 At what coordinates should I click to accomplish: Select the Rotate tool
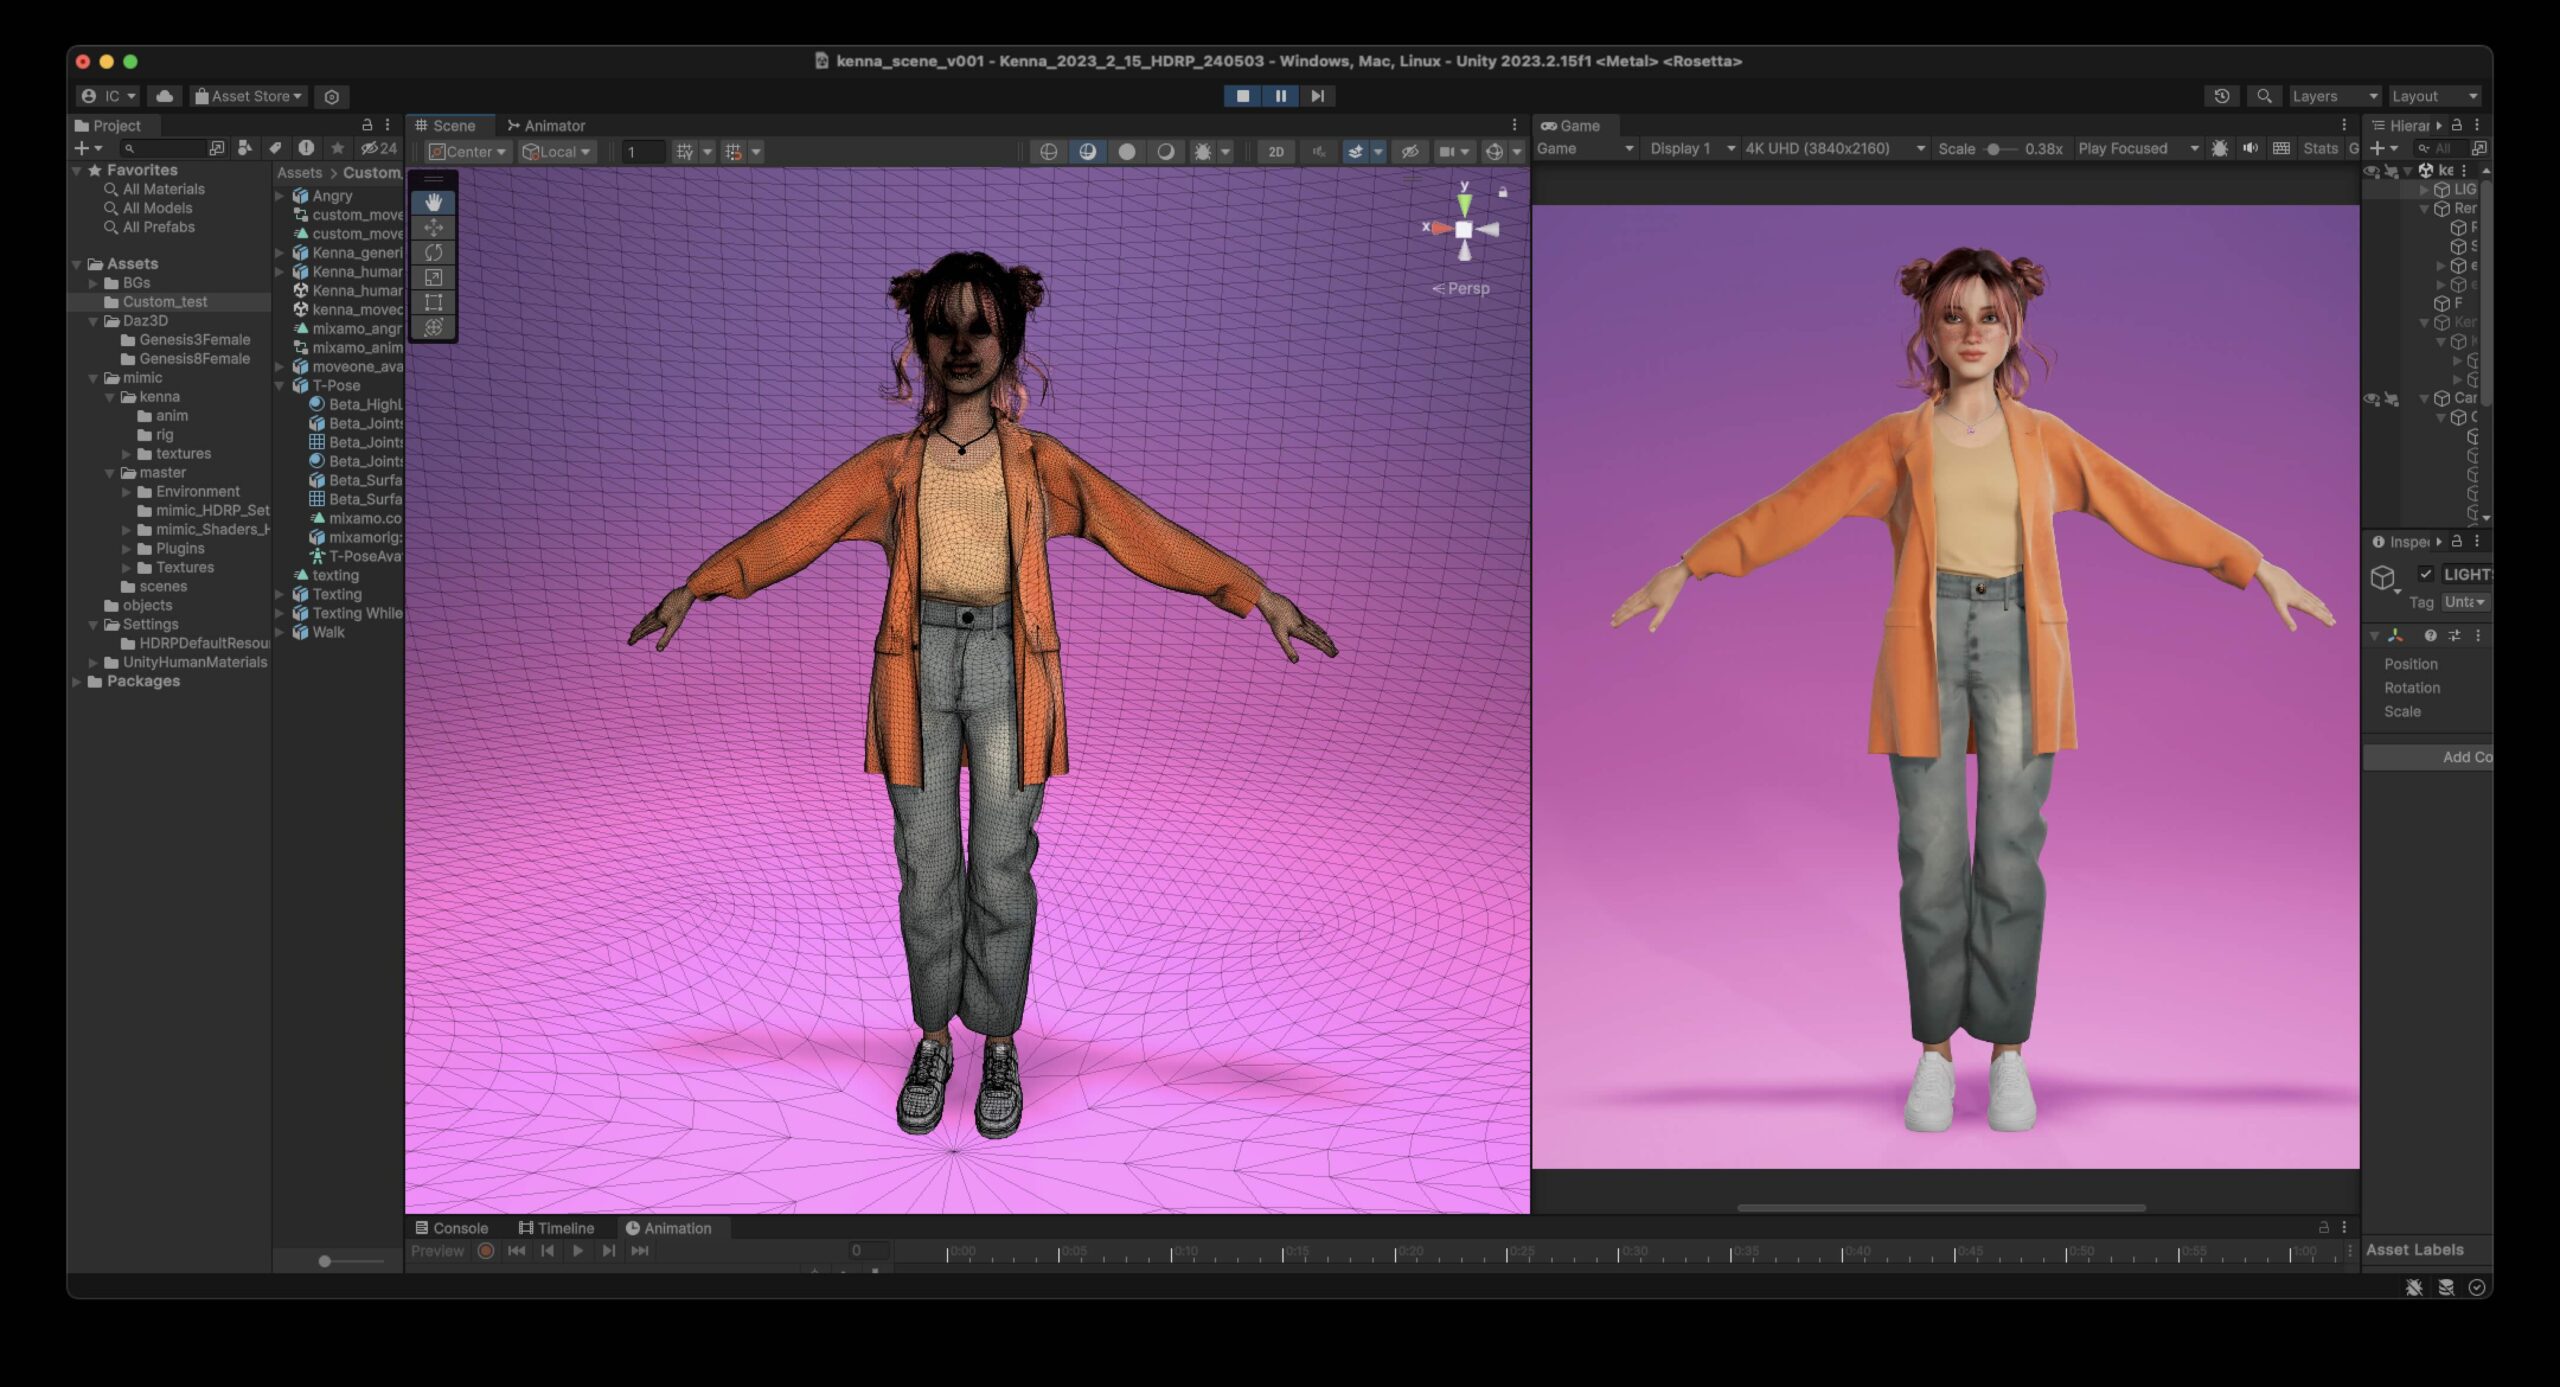[434, 252]
